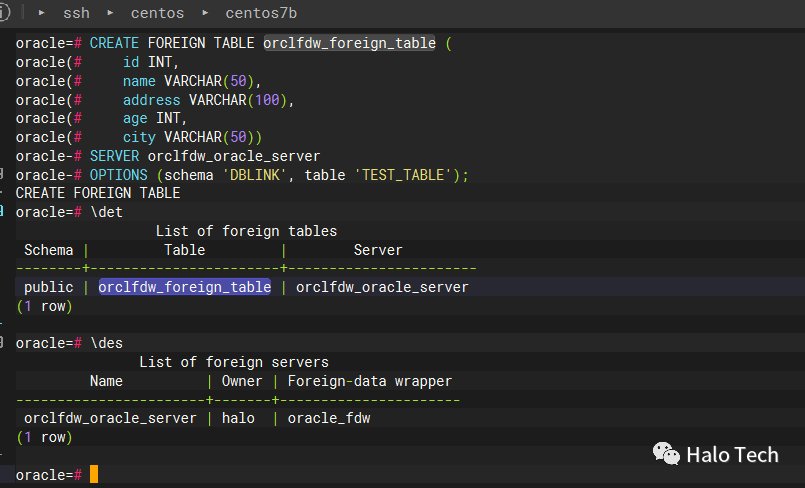Expand the arrow preceding the centos breadcrumb

point(110,13)
